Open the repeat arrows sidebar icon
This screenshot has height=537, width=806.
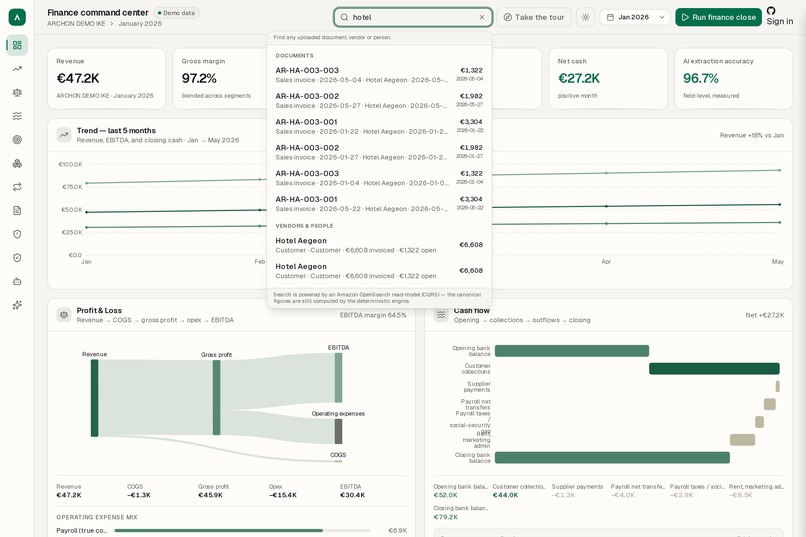point(17,187)
